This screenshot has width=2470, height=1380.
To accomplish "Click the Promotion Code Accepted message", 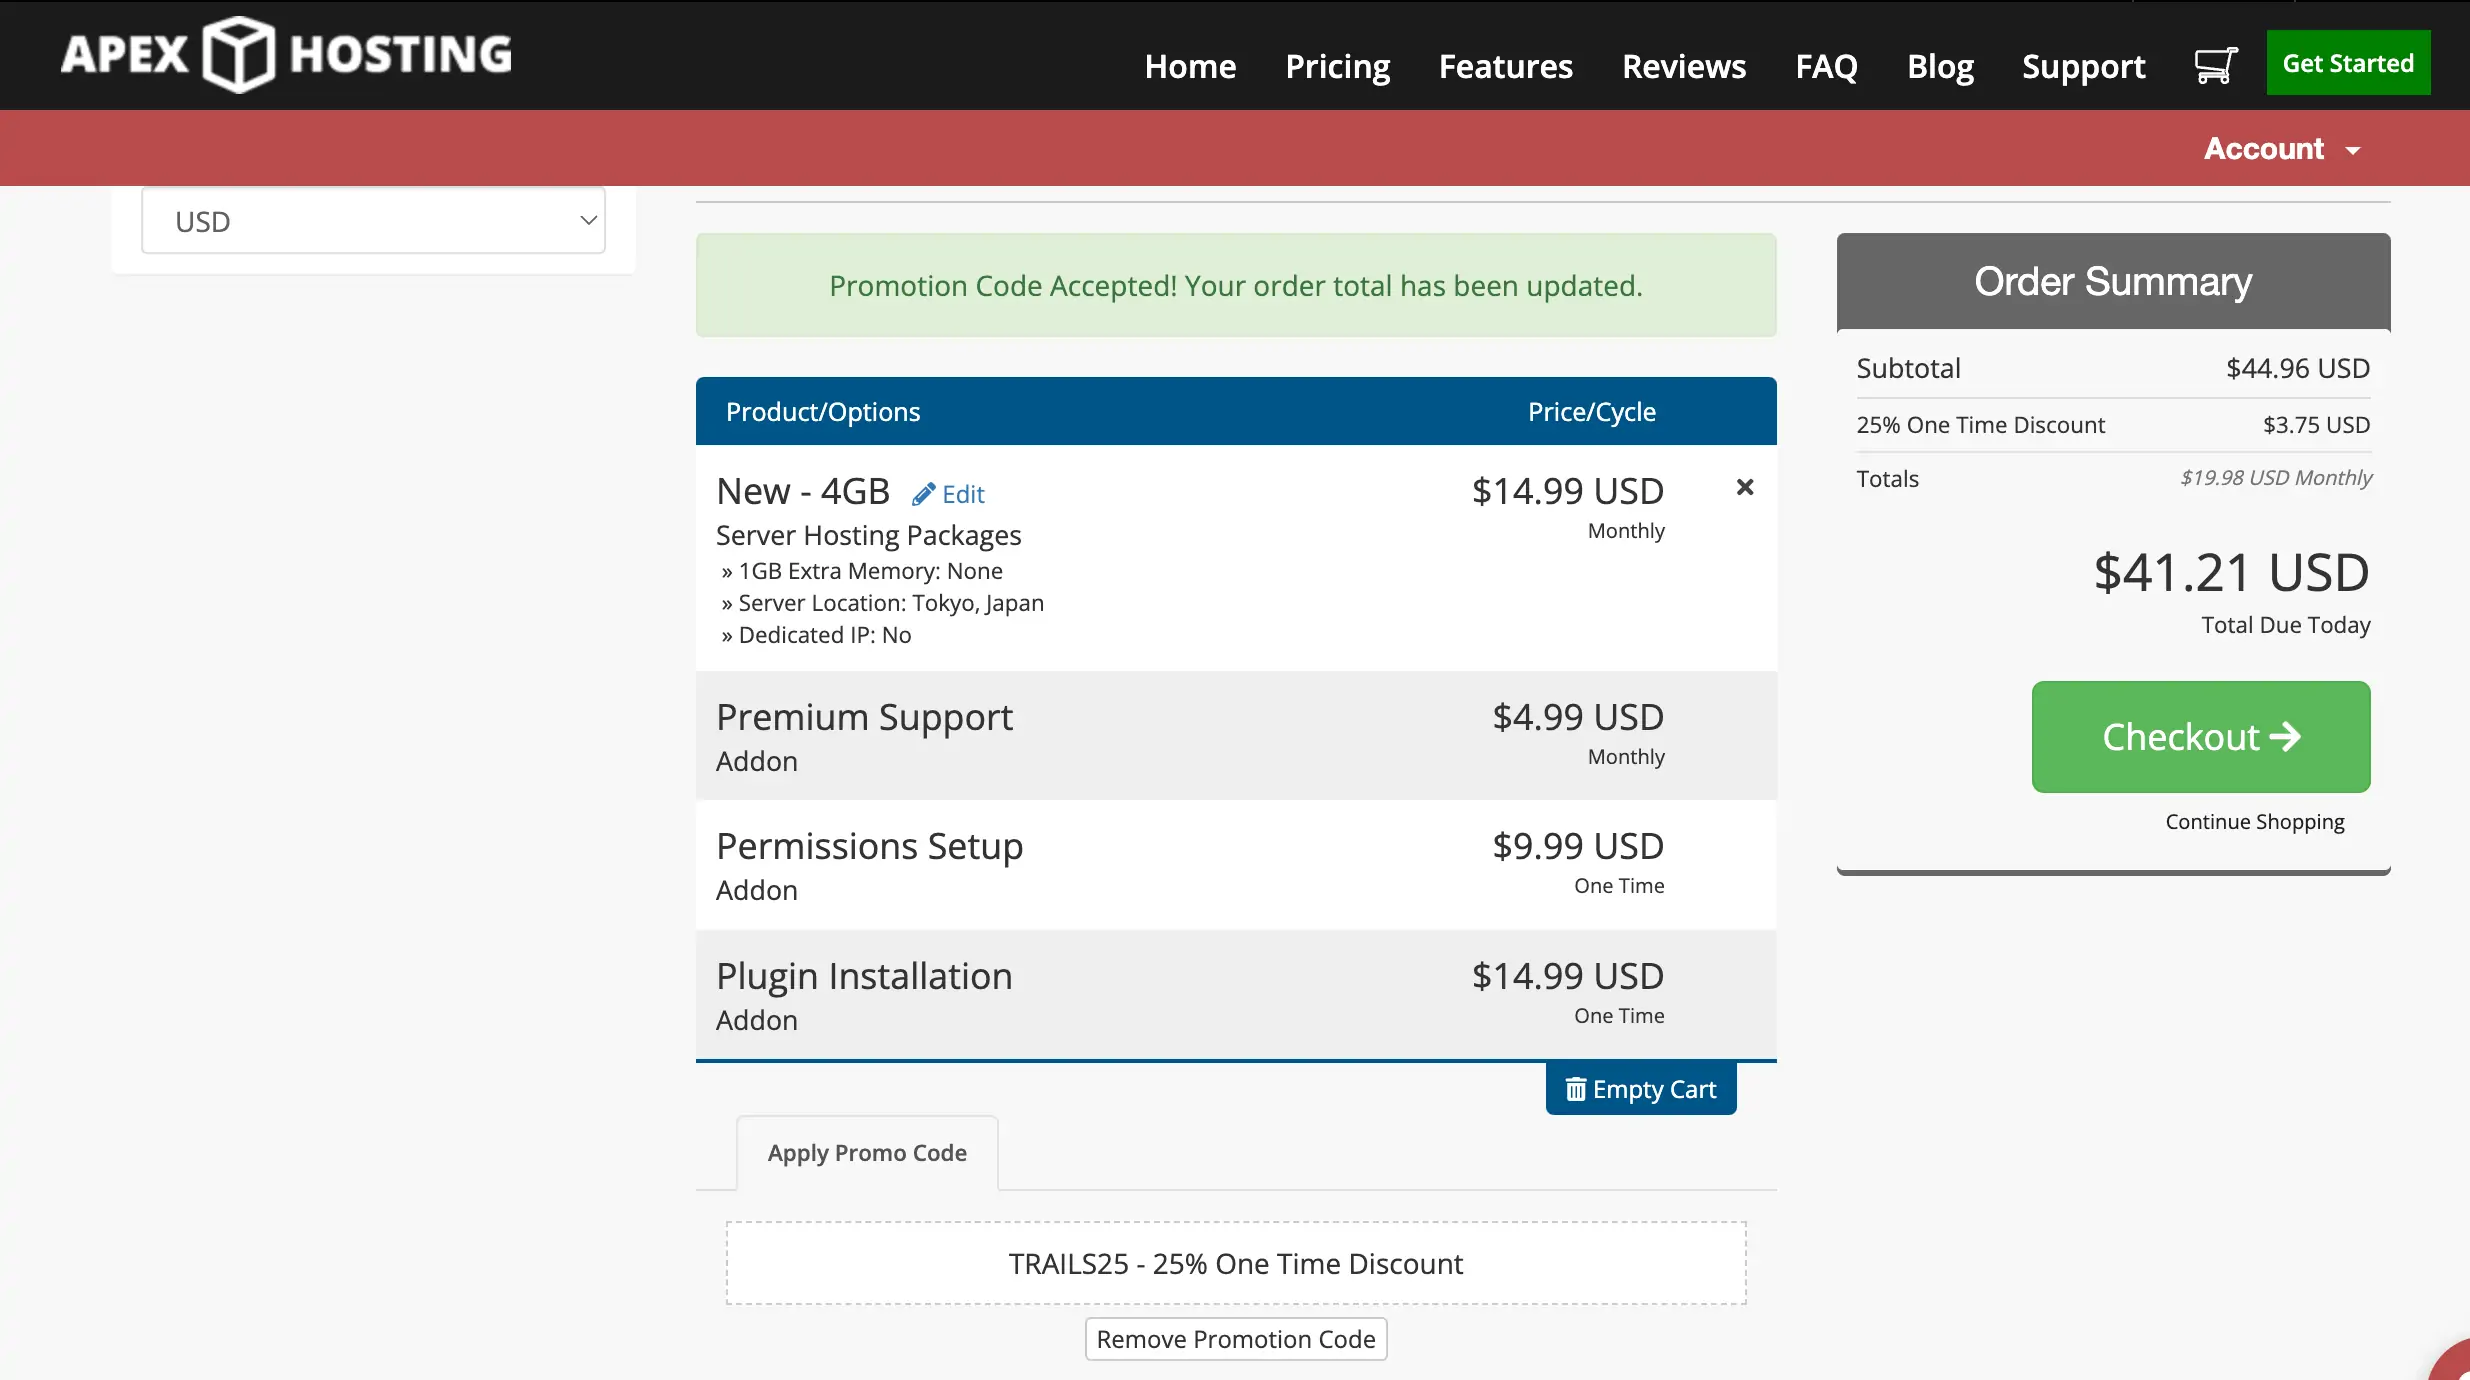I will point(1236,286).
